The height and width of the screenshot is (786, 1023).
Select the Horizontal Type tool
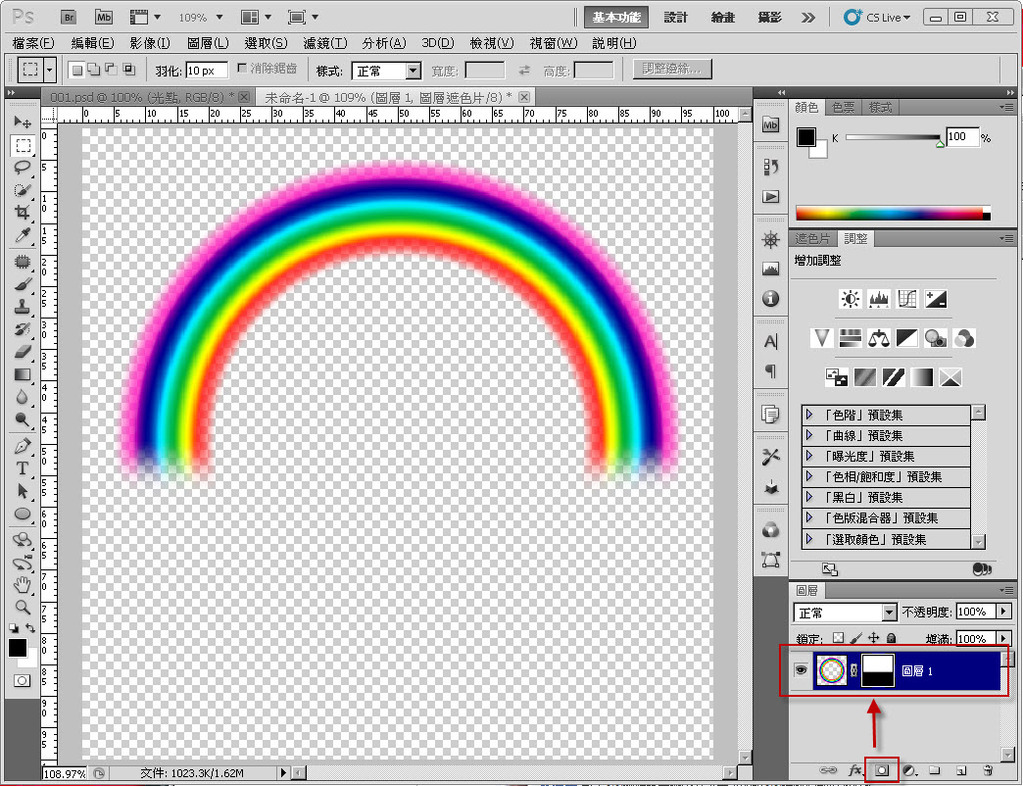pyautogui.click(x=22, y=468)
